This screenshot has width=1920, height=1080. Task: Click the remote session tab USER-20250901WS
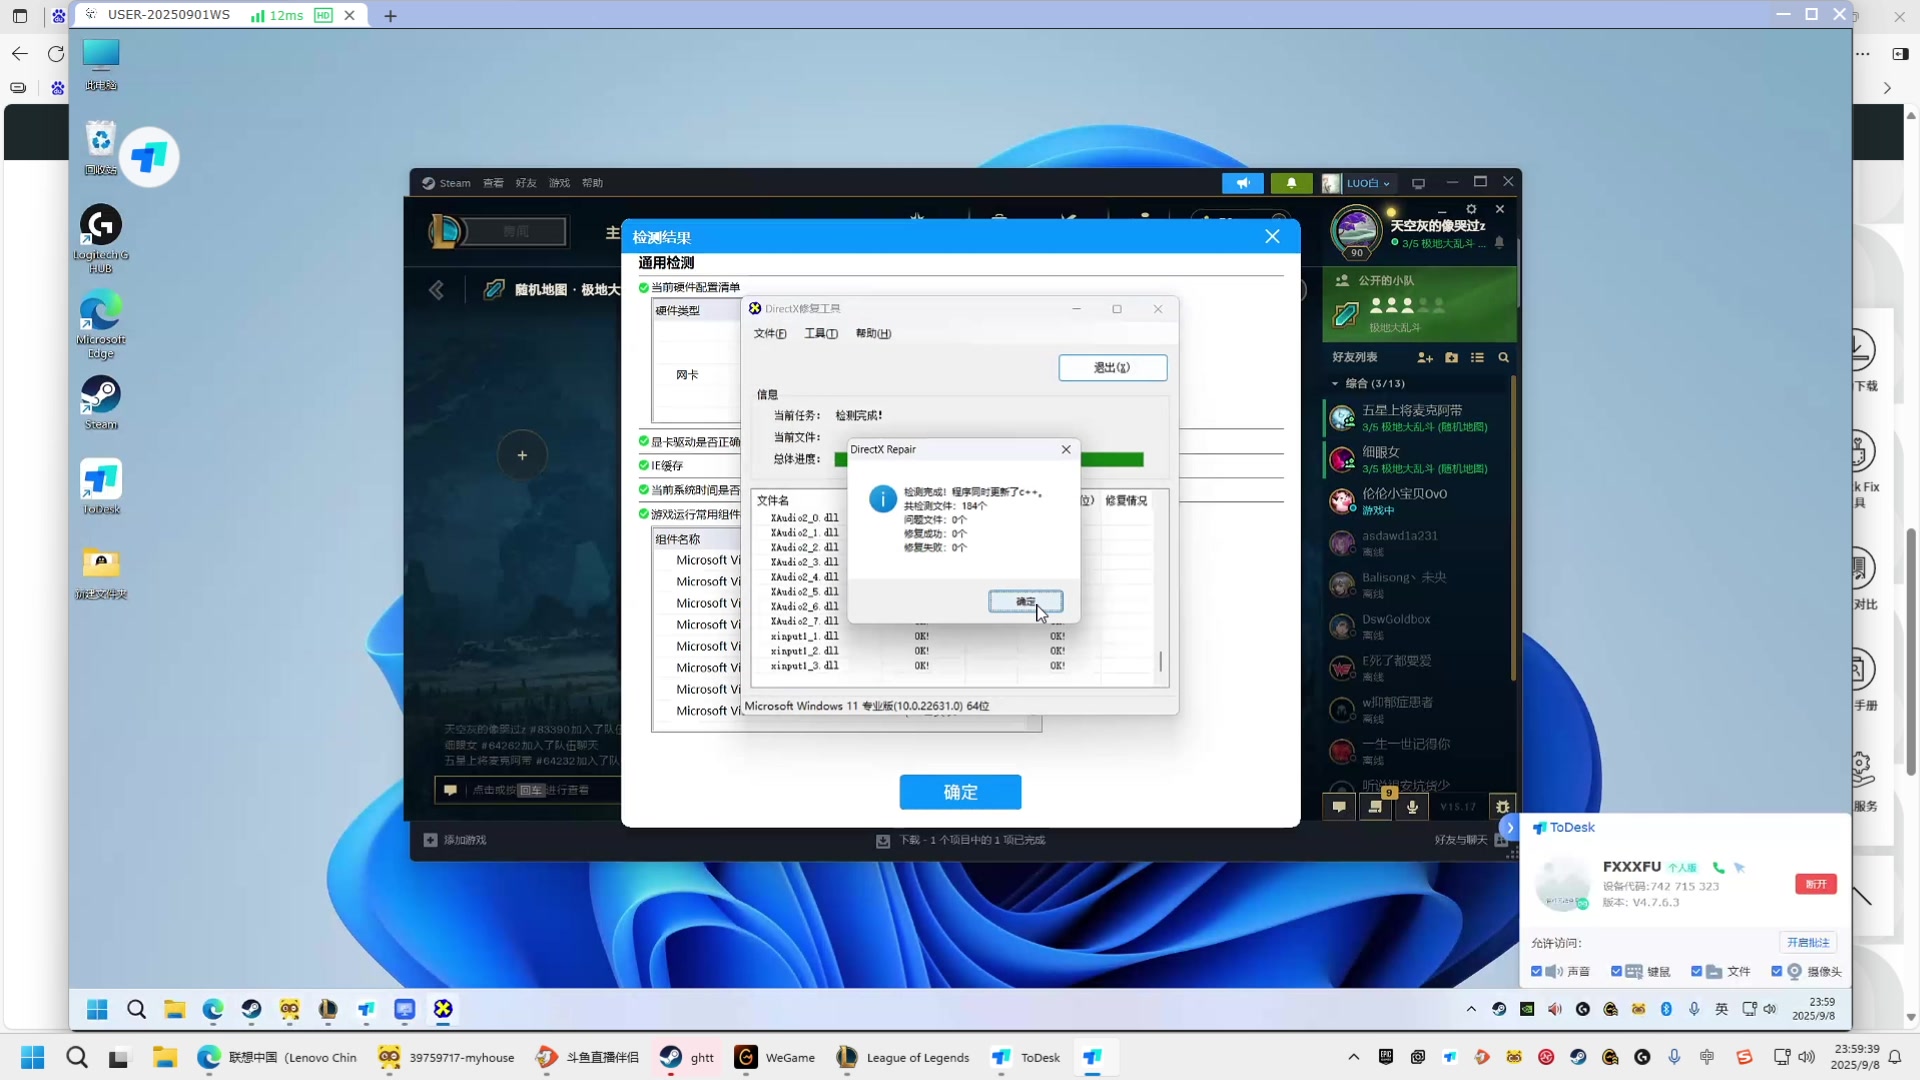pyautogui.click(x=218, y=15)
